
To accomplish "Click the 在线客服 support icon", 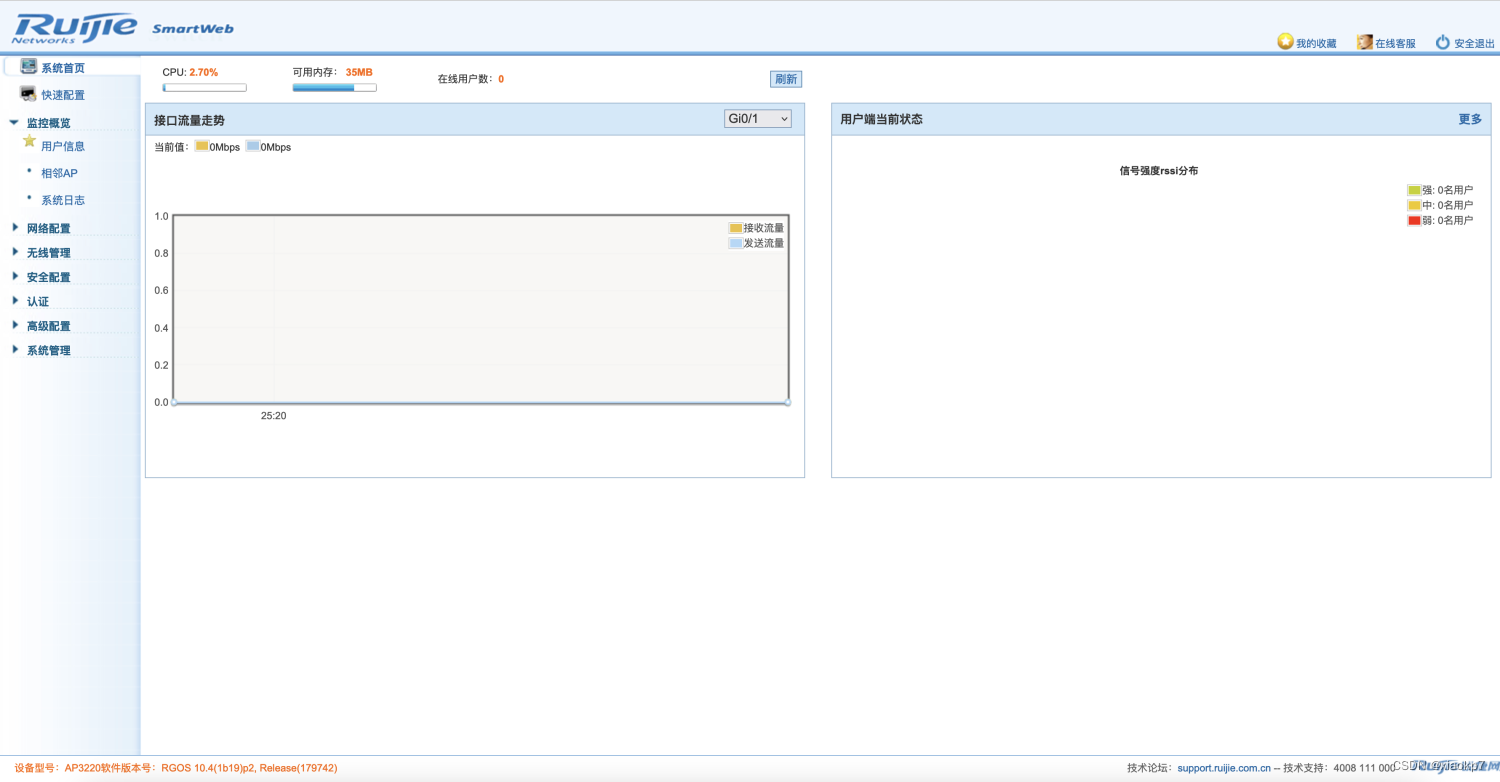I will pos(1364,42).
